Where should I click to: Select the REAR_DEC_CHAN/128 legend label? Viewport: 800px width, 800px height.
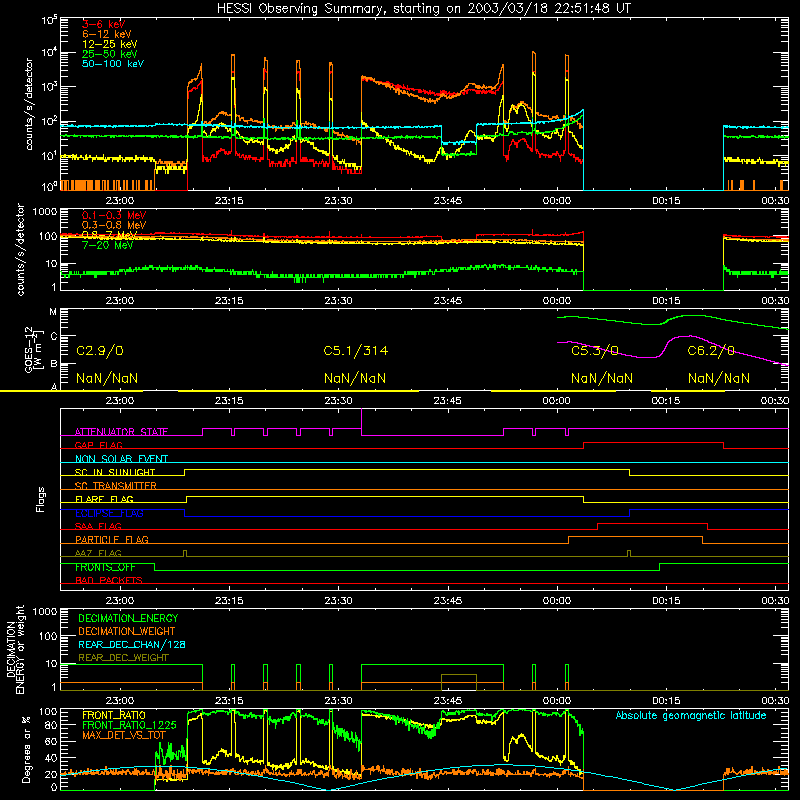pyautogui.click(x=132, y=644)
